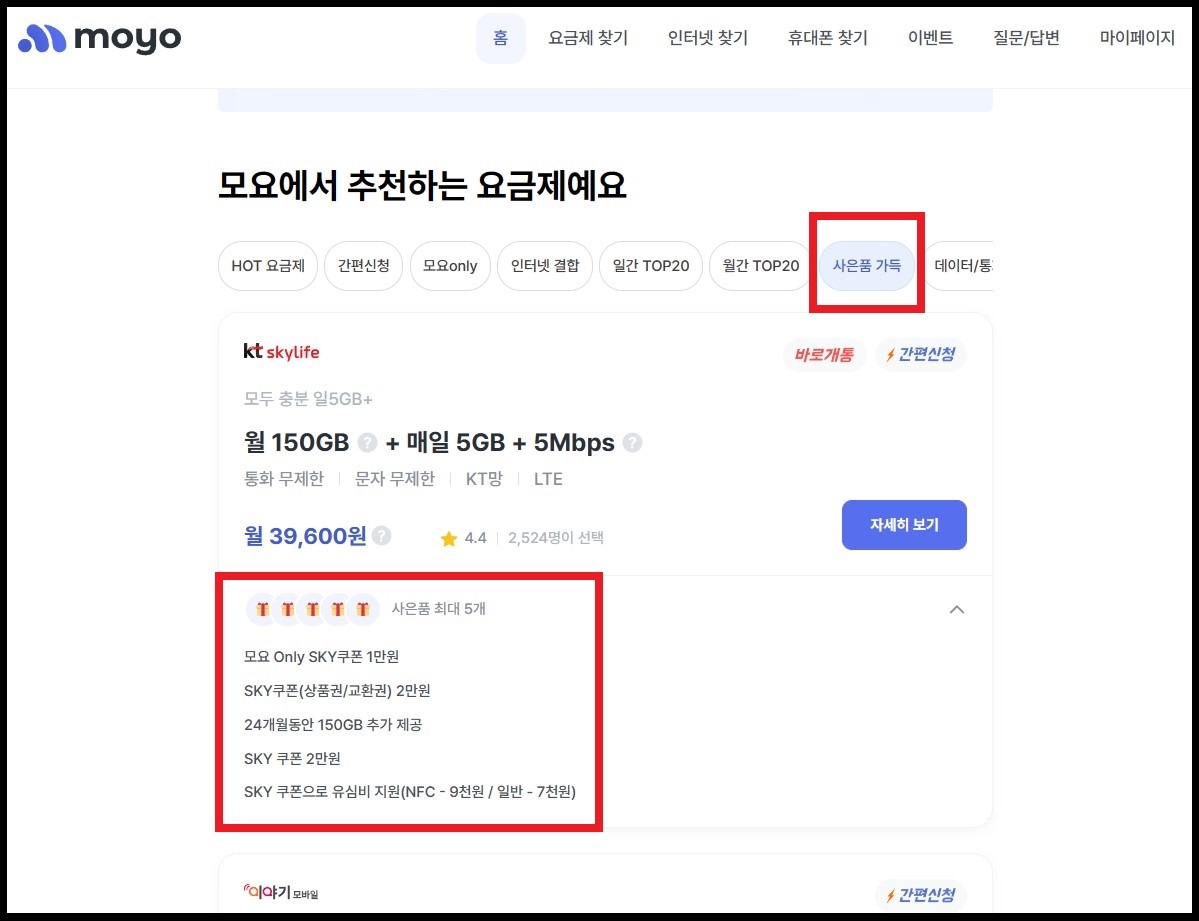
Task: Open the 요금제 찾기 menu
Action: [x=588, y=38]
